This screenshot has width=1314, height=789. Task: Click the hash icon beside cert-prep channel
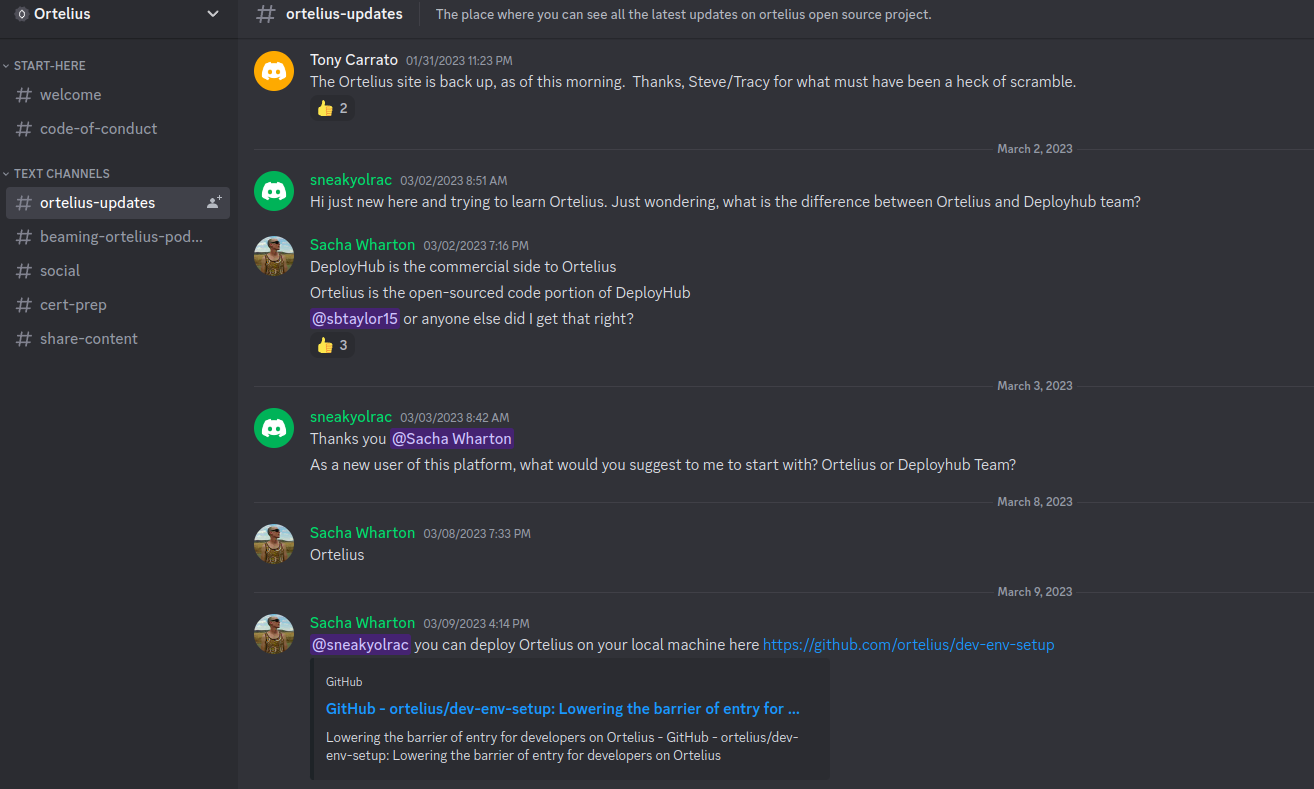[x=24, y=305]
